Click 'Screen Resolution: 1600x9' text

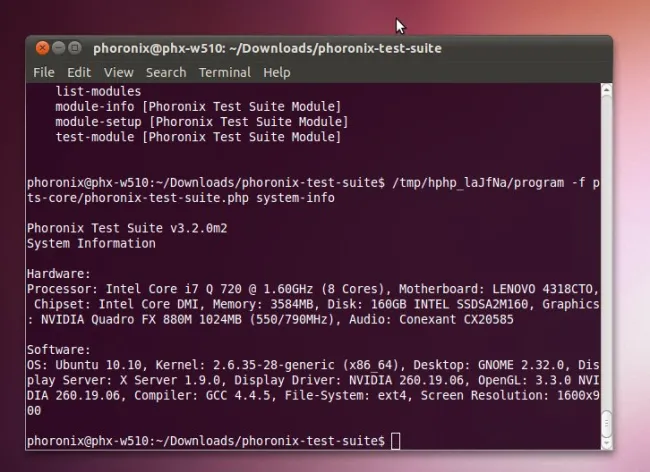510,395
